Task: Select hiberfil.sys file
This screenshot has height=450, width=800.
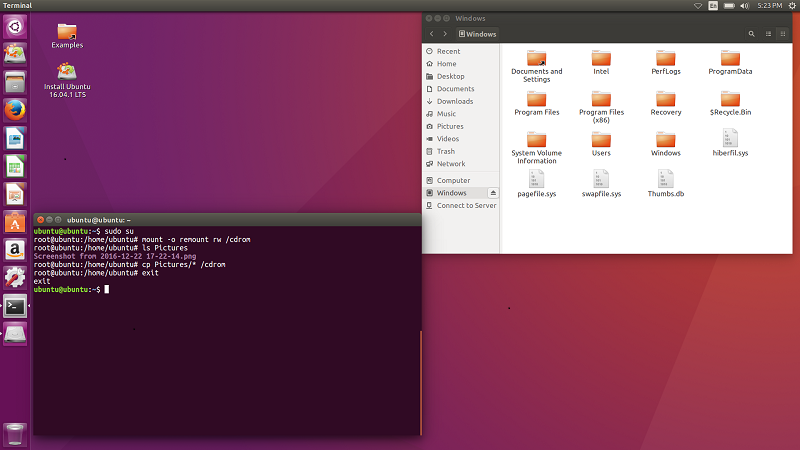Action: point(730,143)
